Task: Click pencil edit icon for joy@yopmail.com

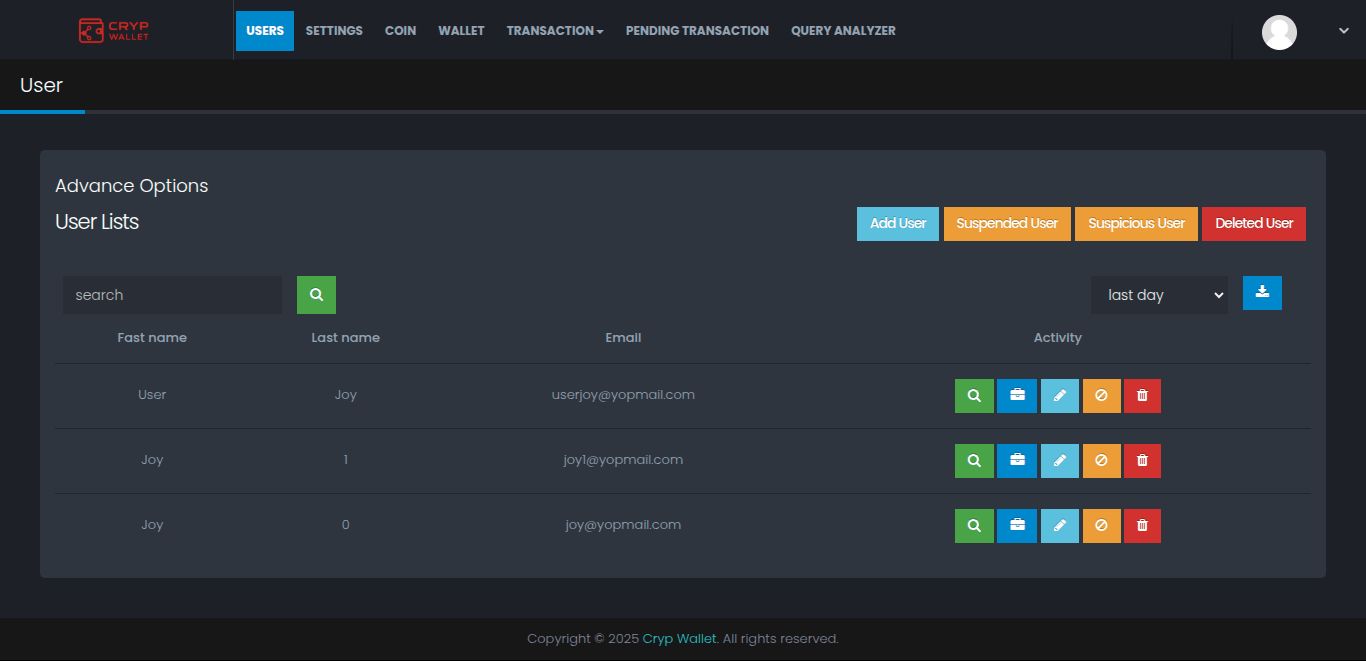Action: pyautogui.click(x=1060, y=526)
